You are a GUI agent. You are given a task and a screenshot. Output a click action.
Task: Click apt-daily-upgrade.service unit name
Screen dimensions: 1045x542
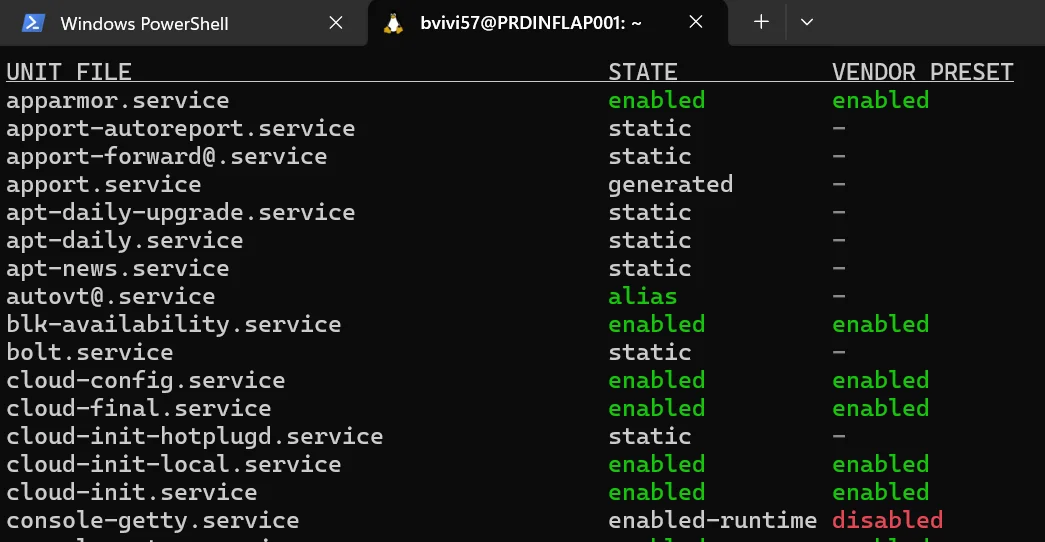coord(181,213)
